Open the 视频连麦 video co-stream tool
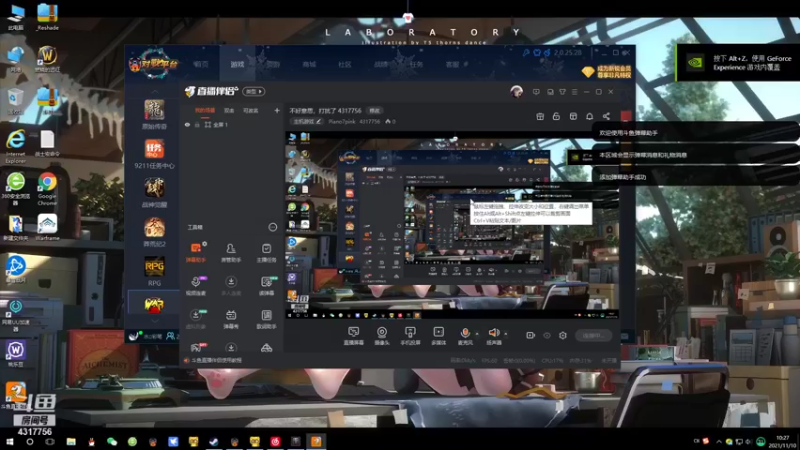 point(195,286)
